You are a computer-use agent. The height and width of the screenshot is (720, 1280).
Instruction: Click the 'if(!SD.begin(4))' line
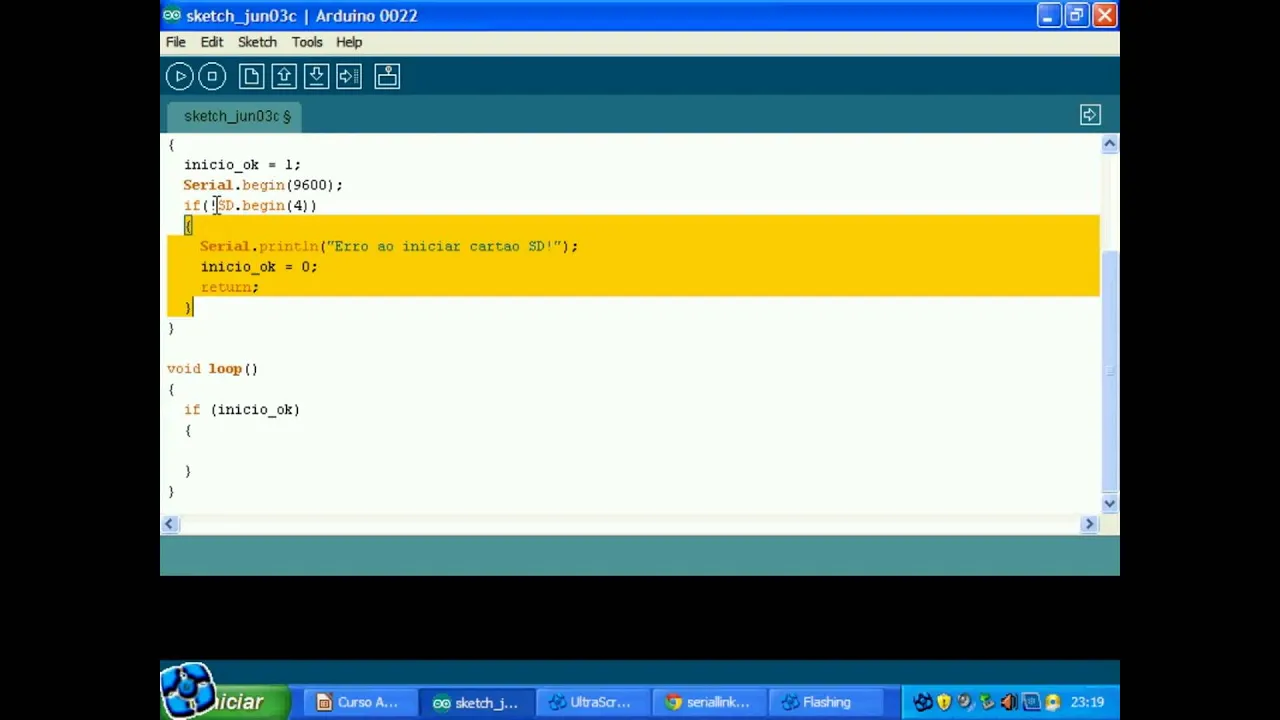(250, 206)
